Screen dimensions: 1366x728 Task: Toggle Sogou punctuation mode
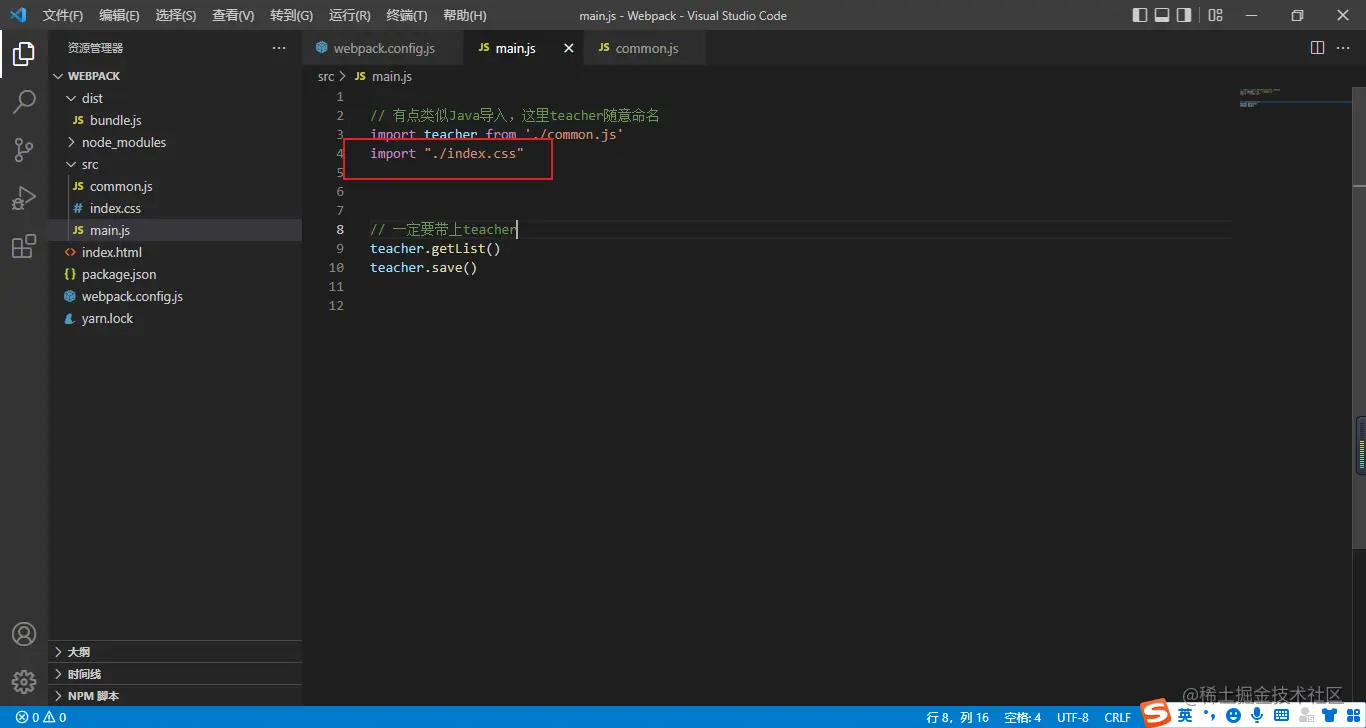pyautogui.click(x=1209, y=716)
